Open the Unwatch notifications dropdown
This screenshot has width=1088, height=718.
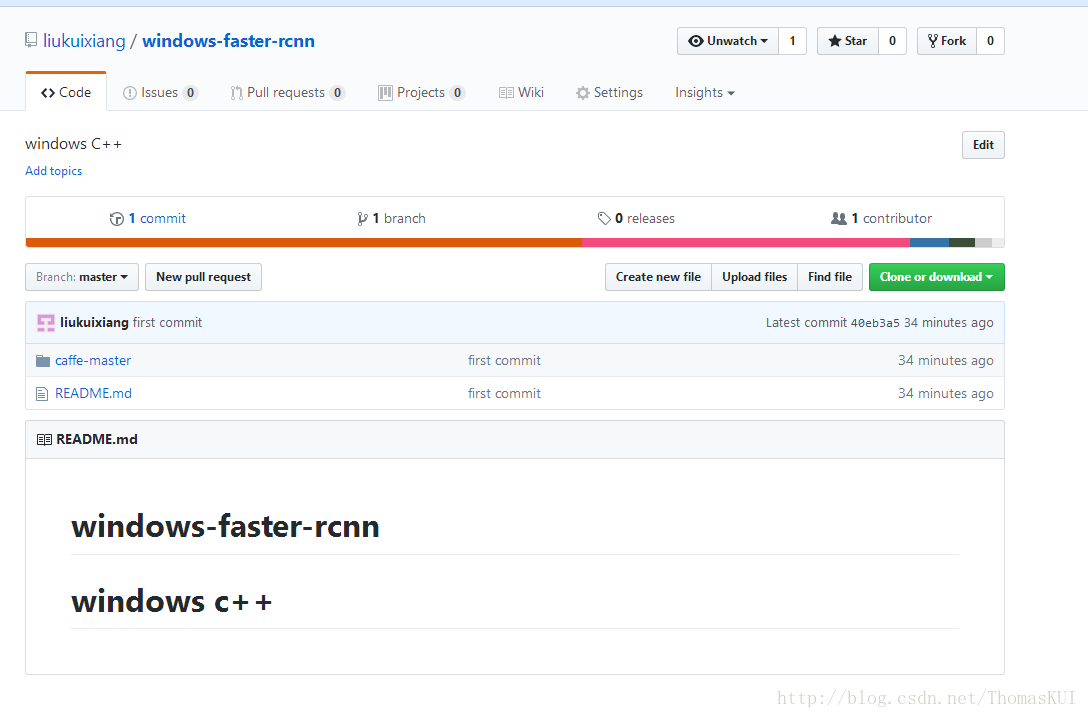728,41
